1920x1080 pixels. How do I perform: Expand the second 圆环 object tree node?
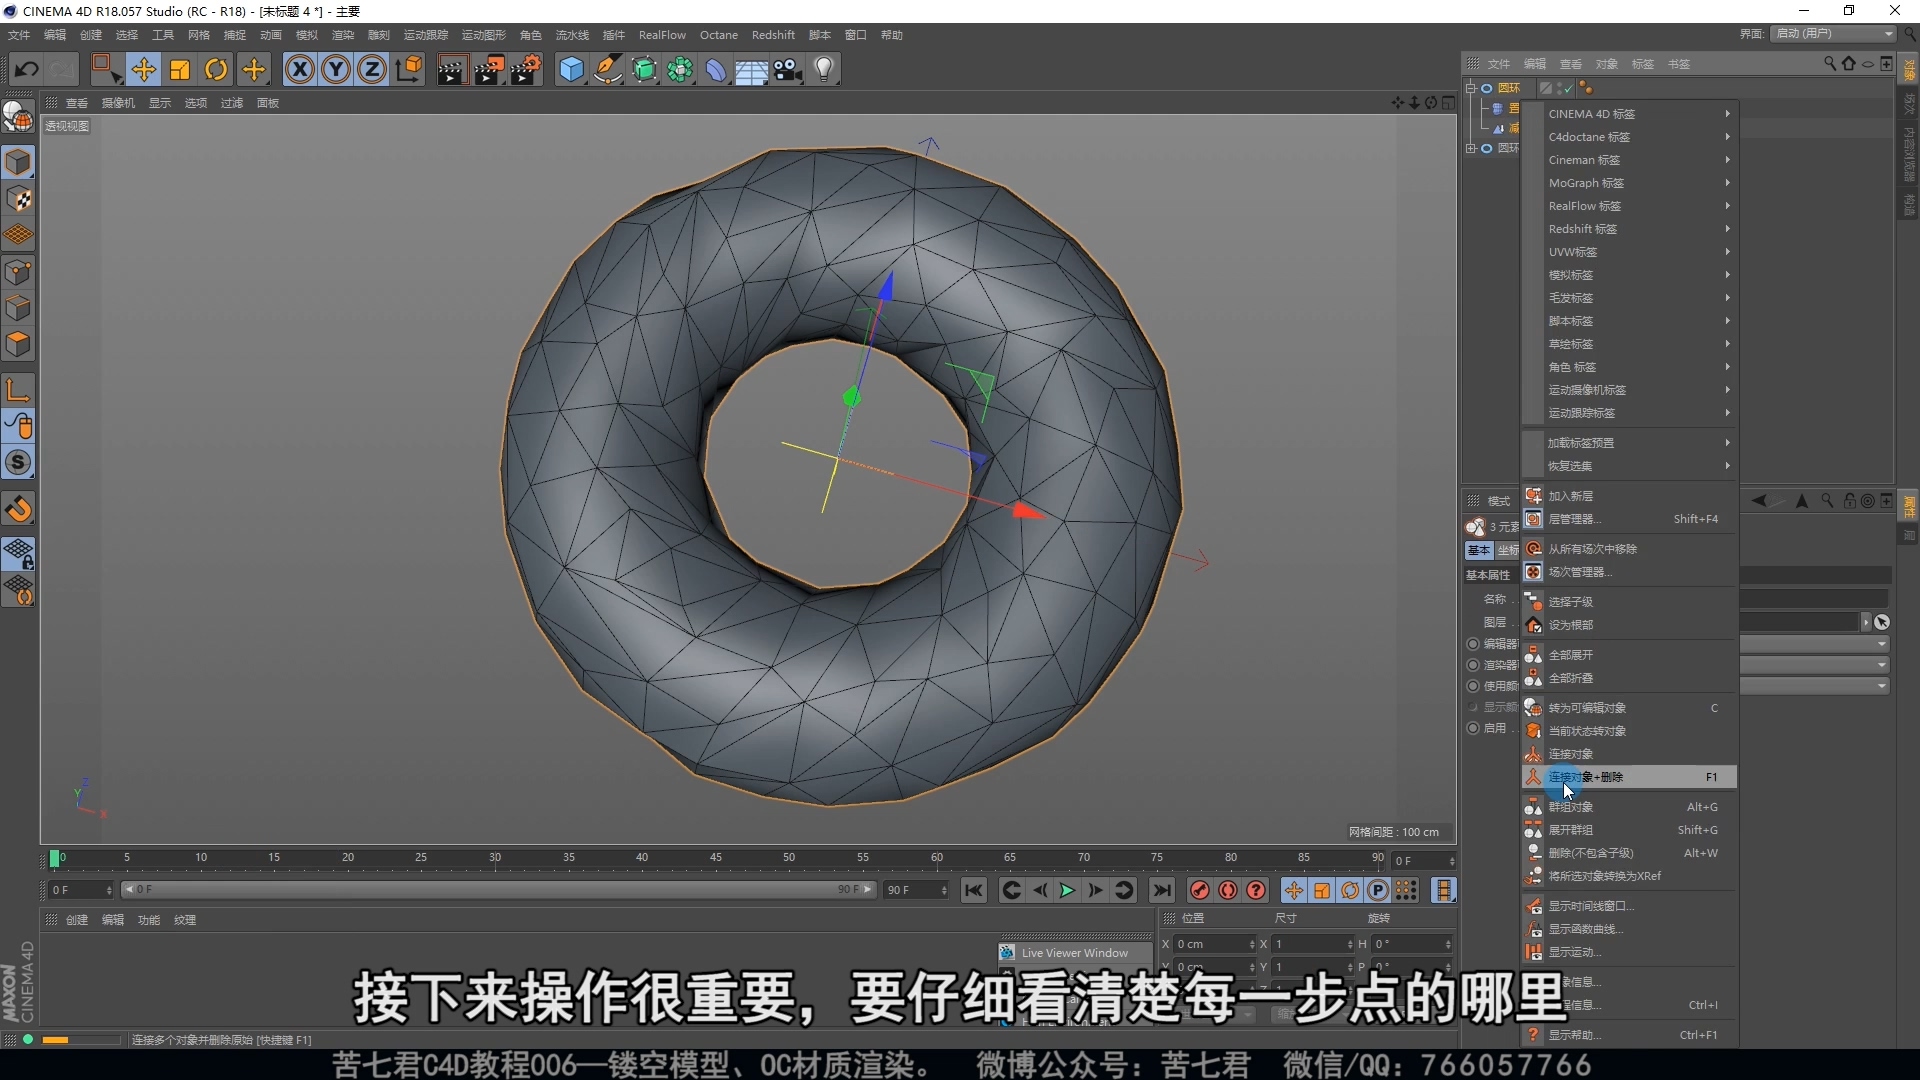(x=1472, y=148)
